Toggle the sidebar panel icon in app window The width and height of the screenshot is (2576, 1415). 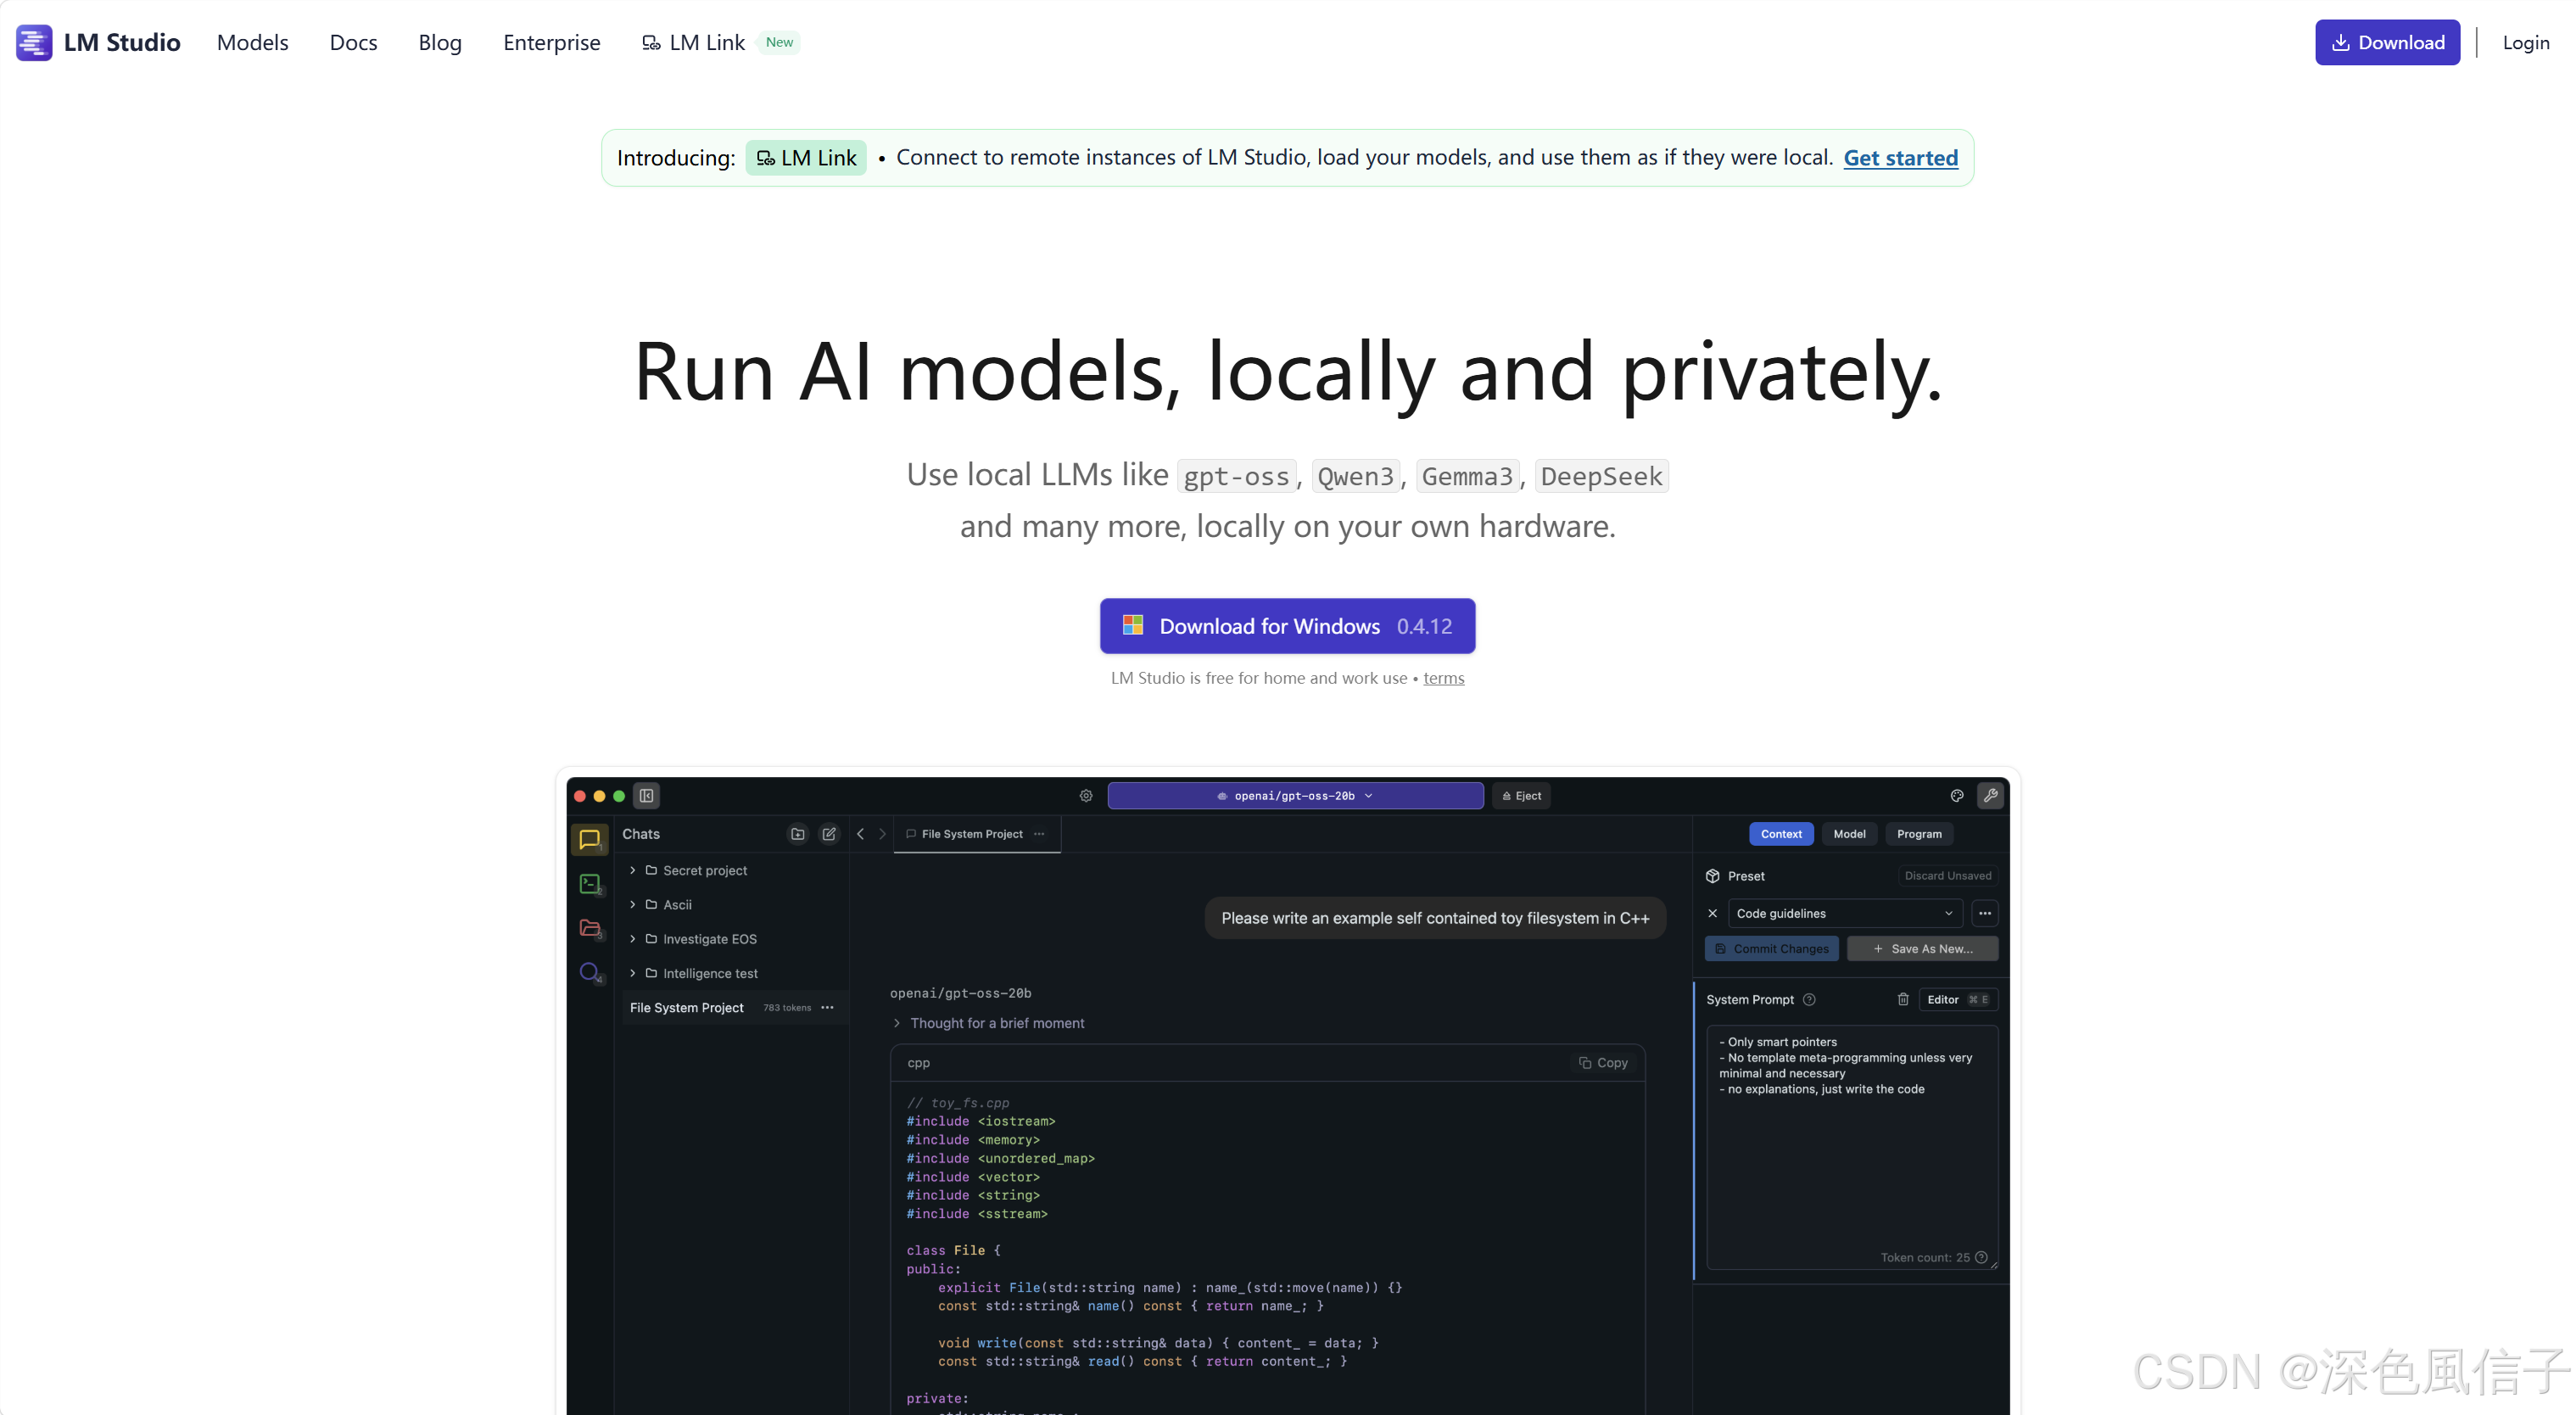646,796
